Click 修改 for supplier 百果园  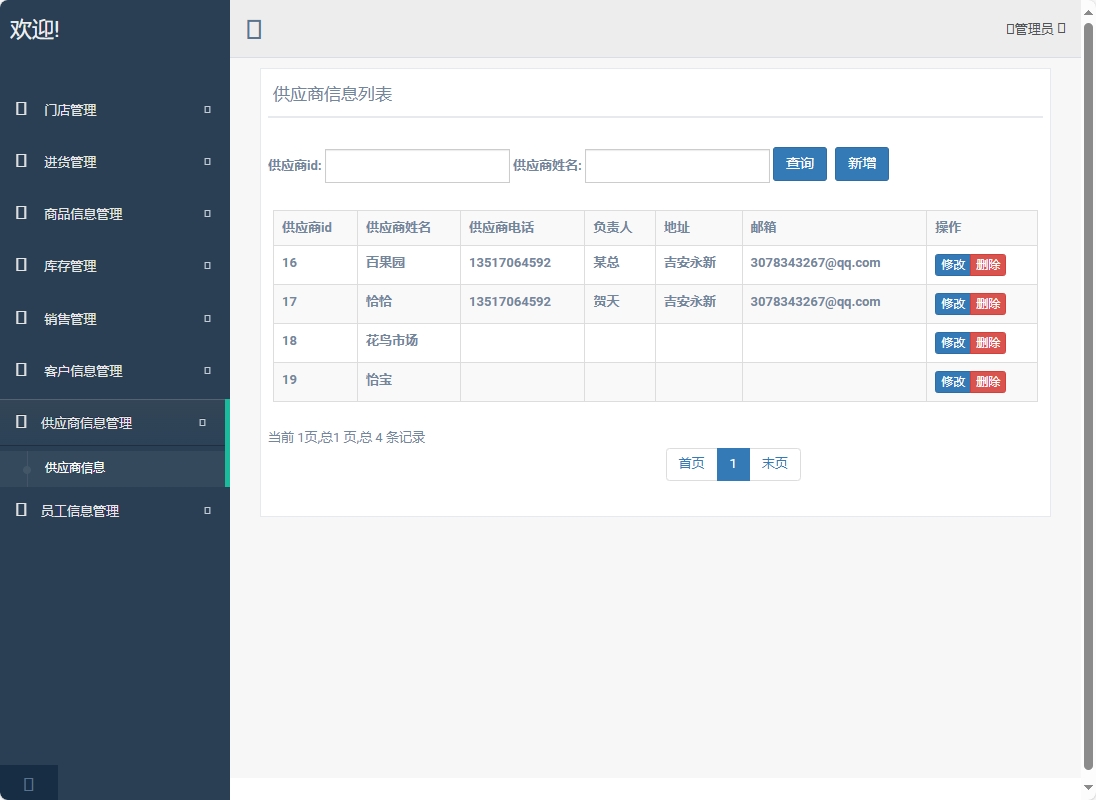(x=950, y=264)
